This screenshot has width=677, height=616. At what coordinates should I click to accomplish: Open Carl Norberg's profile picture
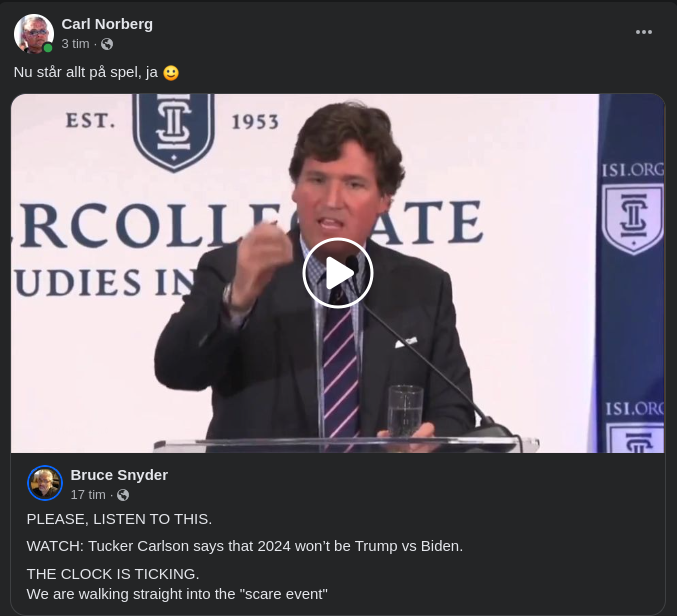(33, 33)
